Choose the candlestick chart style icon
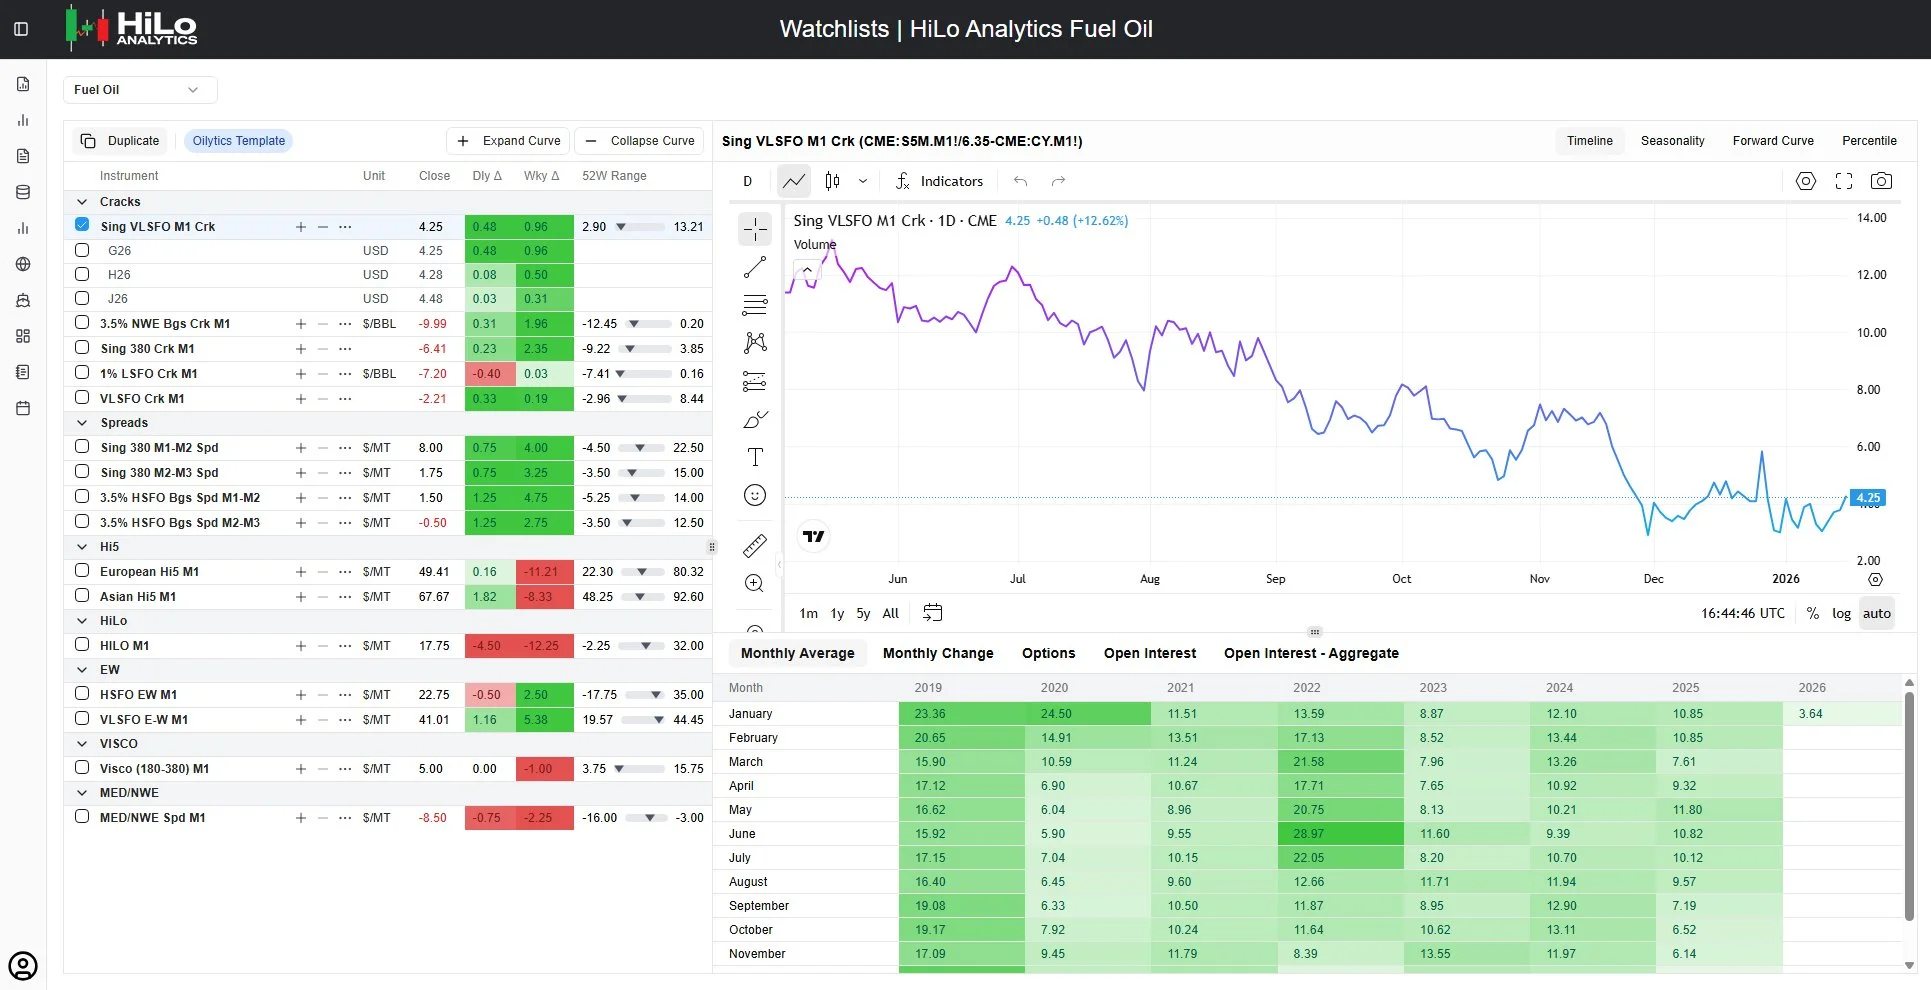Viewport: 1931px width, 990px height. 832,181
